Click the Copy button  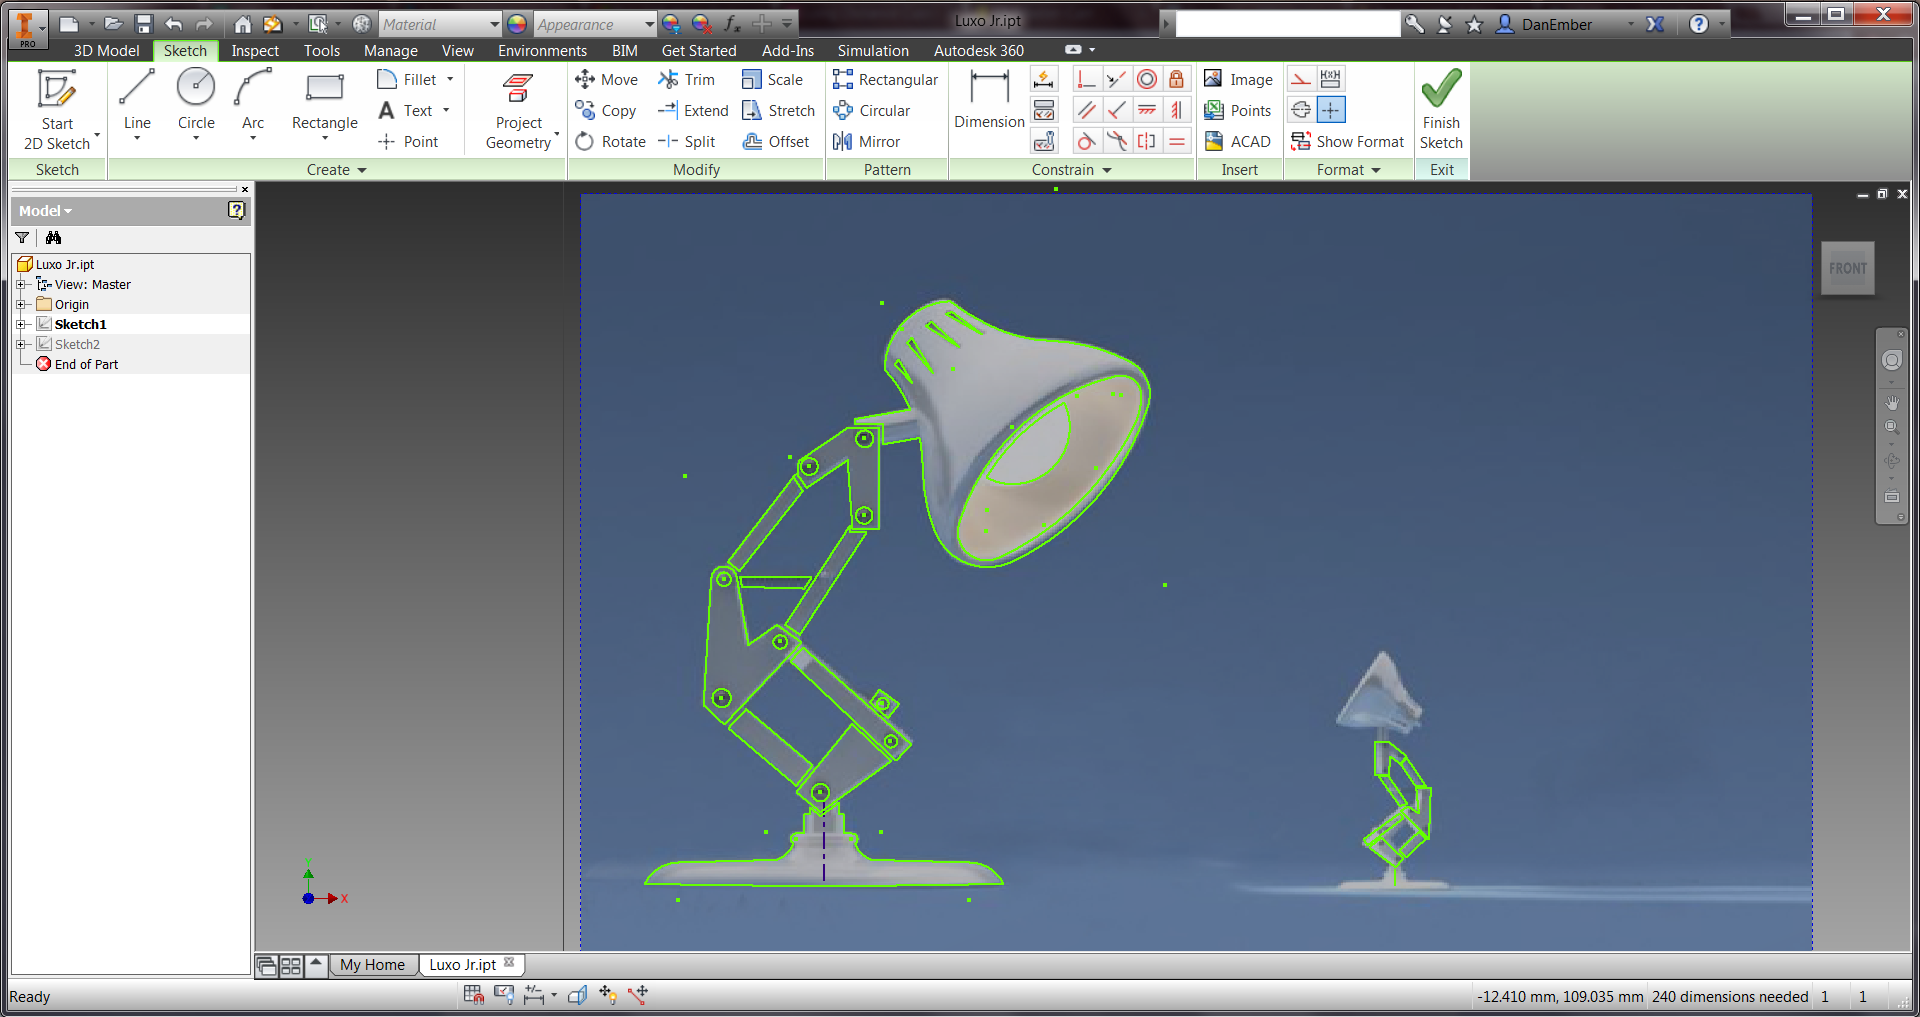click(606, 110)
